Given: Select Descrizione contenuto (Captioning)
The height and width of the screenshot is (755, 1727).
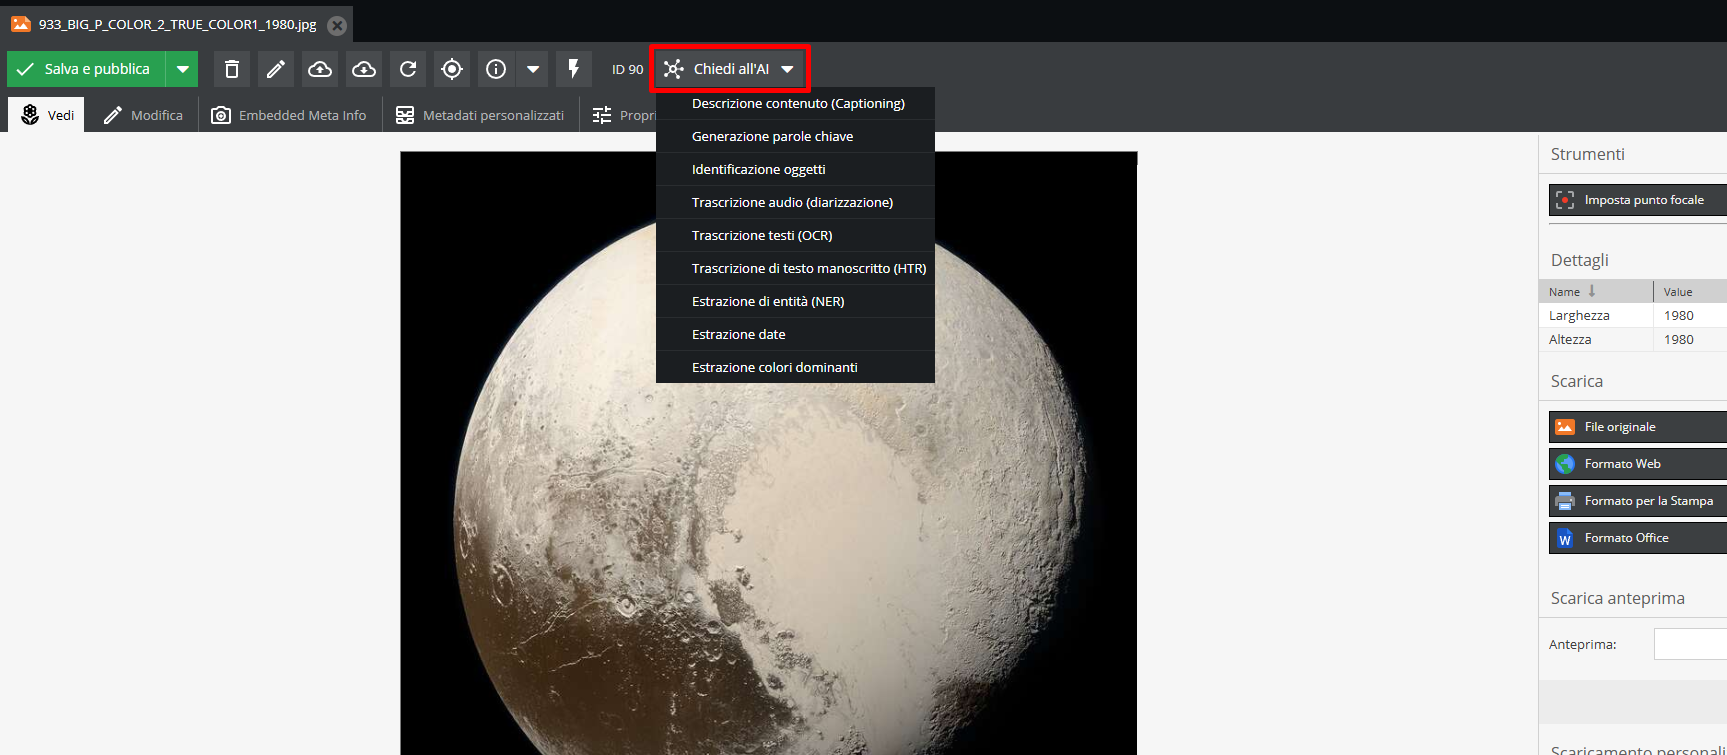Looking at the screenshot, I should (795, 103).
